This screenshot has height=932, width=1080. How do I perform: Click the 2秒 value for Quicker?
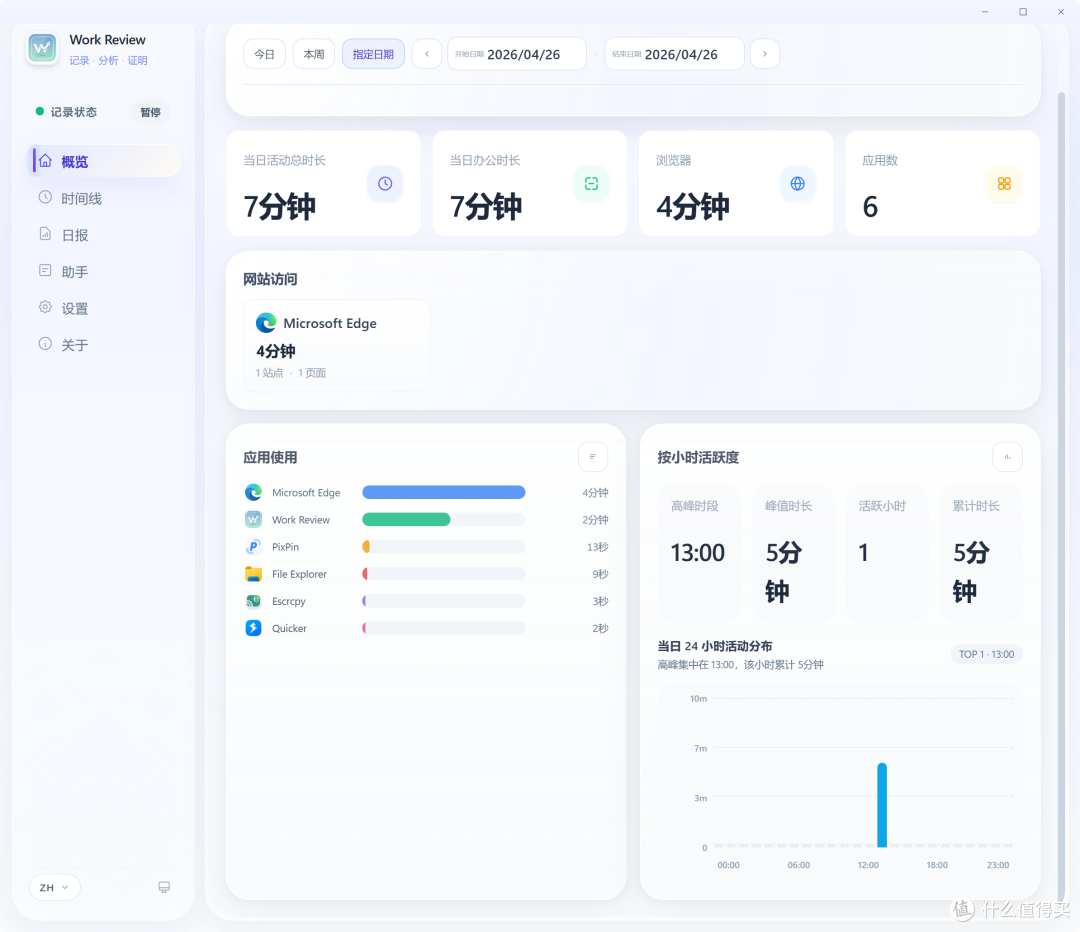tap(600, 628)
